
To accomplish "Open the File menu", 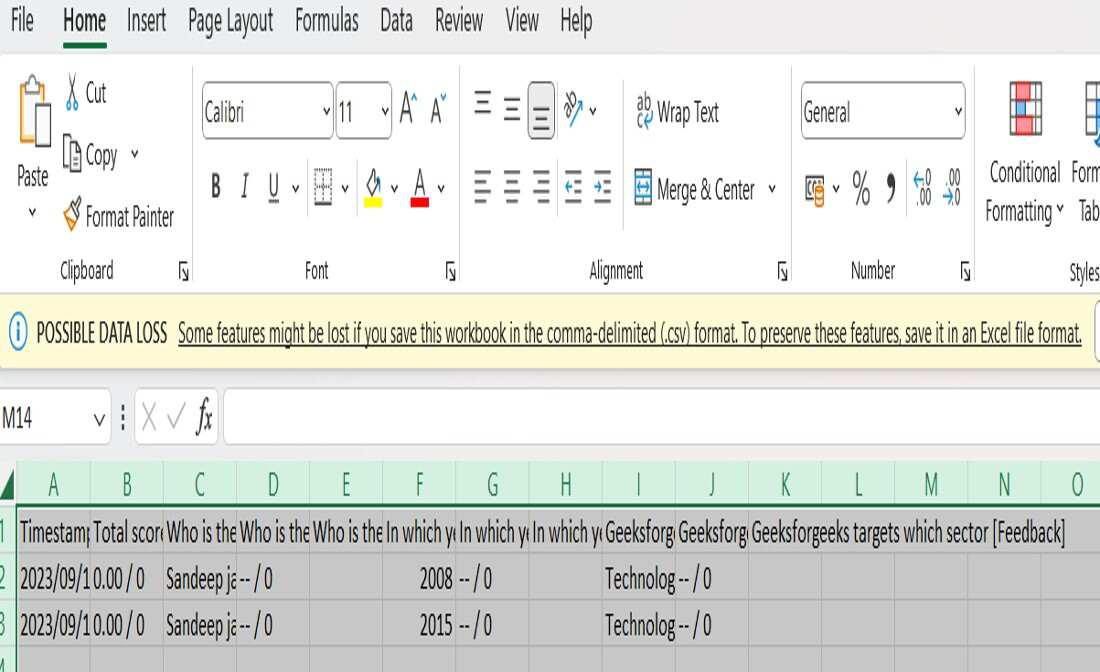I will coord(22,20).
